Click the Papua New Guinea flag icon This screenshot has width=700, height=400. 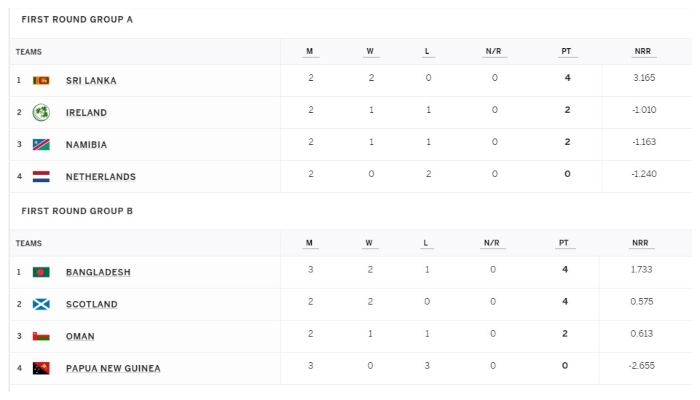[41, 368]
